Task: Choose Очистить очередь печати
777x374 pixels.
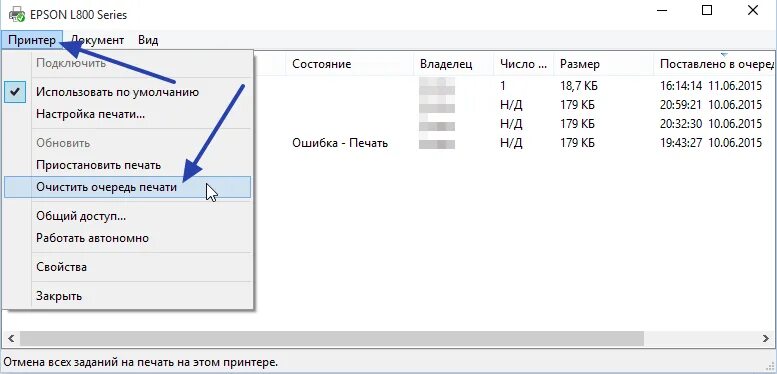Action: (x=128, y=187)
